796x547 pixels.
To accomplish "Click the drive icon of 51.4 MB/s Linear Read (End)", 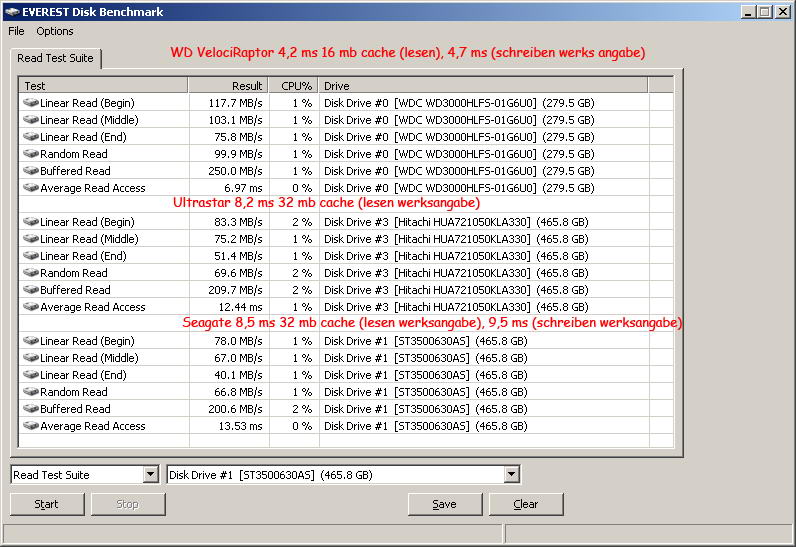I will coord(31,256).
